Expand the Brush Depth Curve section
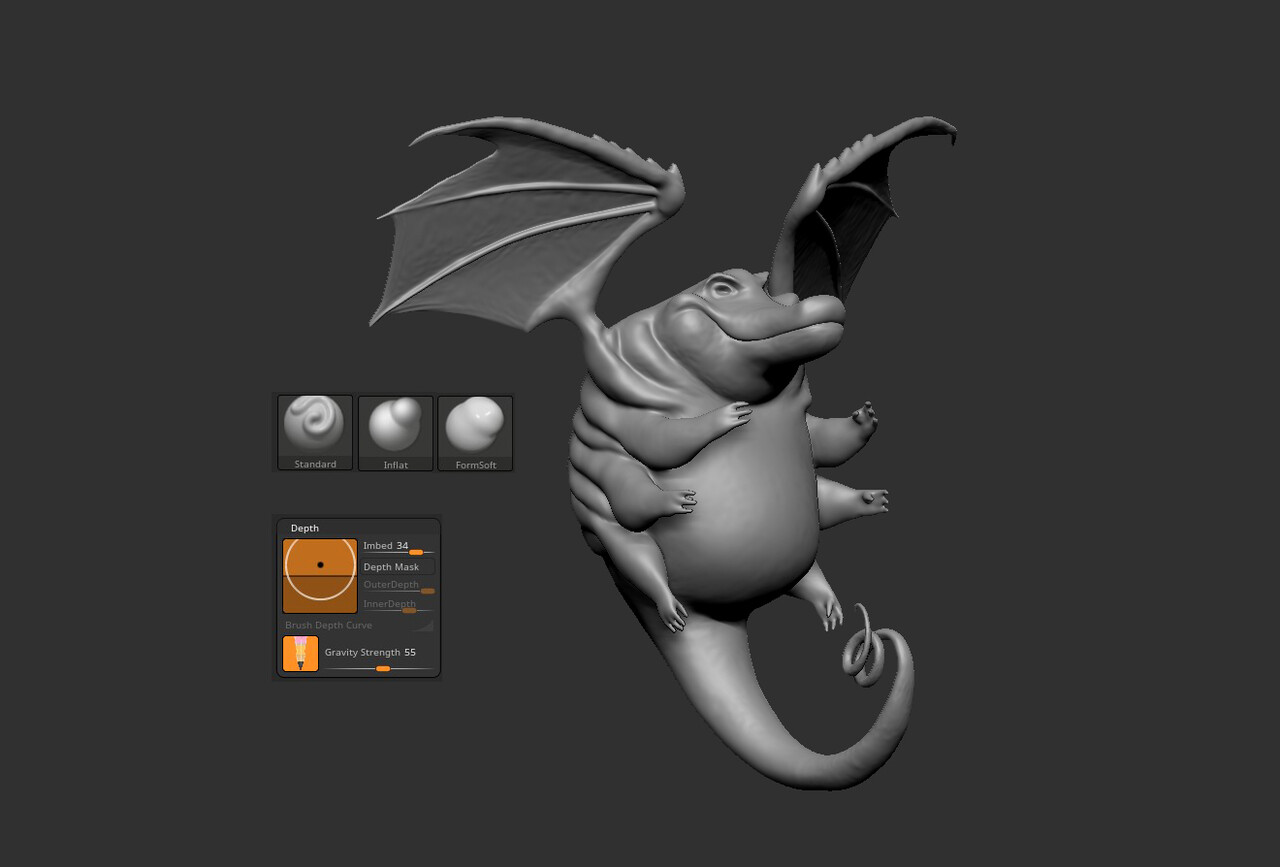1280x867 pixels. point(358,625)
